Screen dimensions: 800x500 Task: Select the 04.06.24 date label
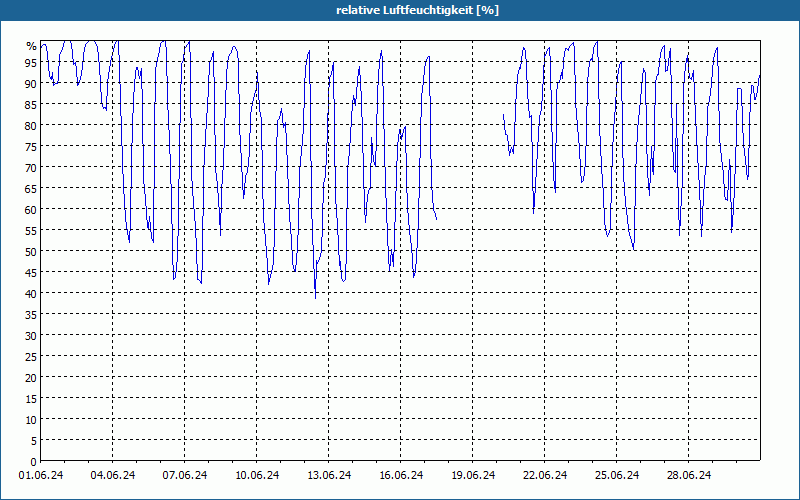click(x=113, y=475)
